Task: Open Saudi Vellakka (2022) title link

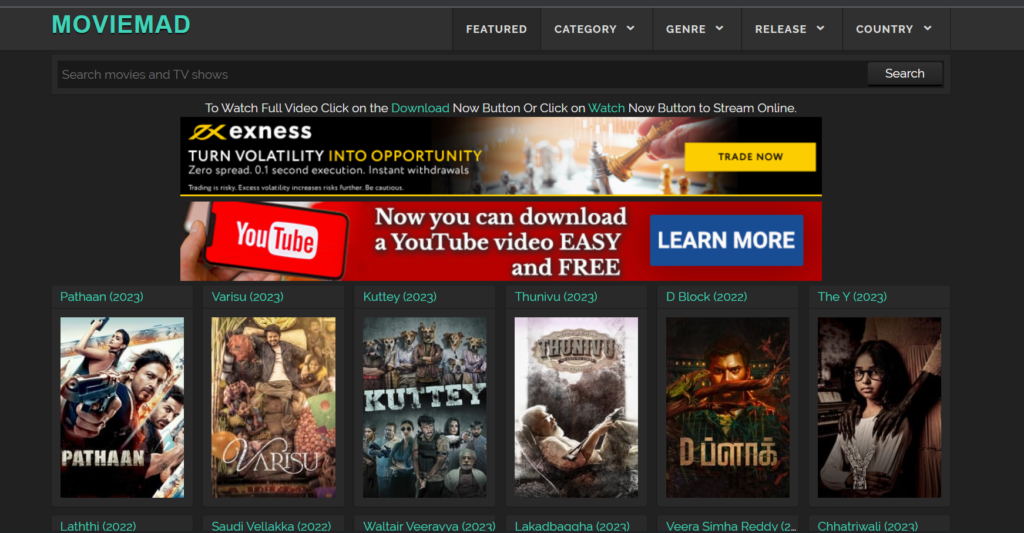Action: pyautogui.click(x=271, y=526)
